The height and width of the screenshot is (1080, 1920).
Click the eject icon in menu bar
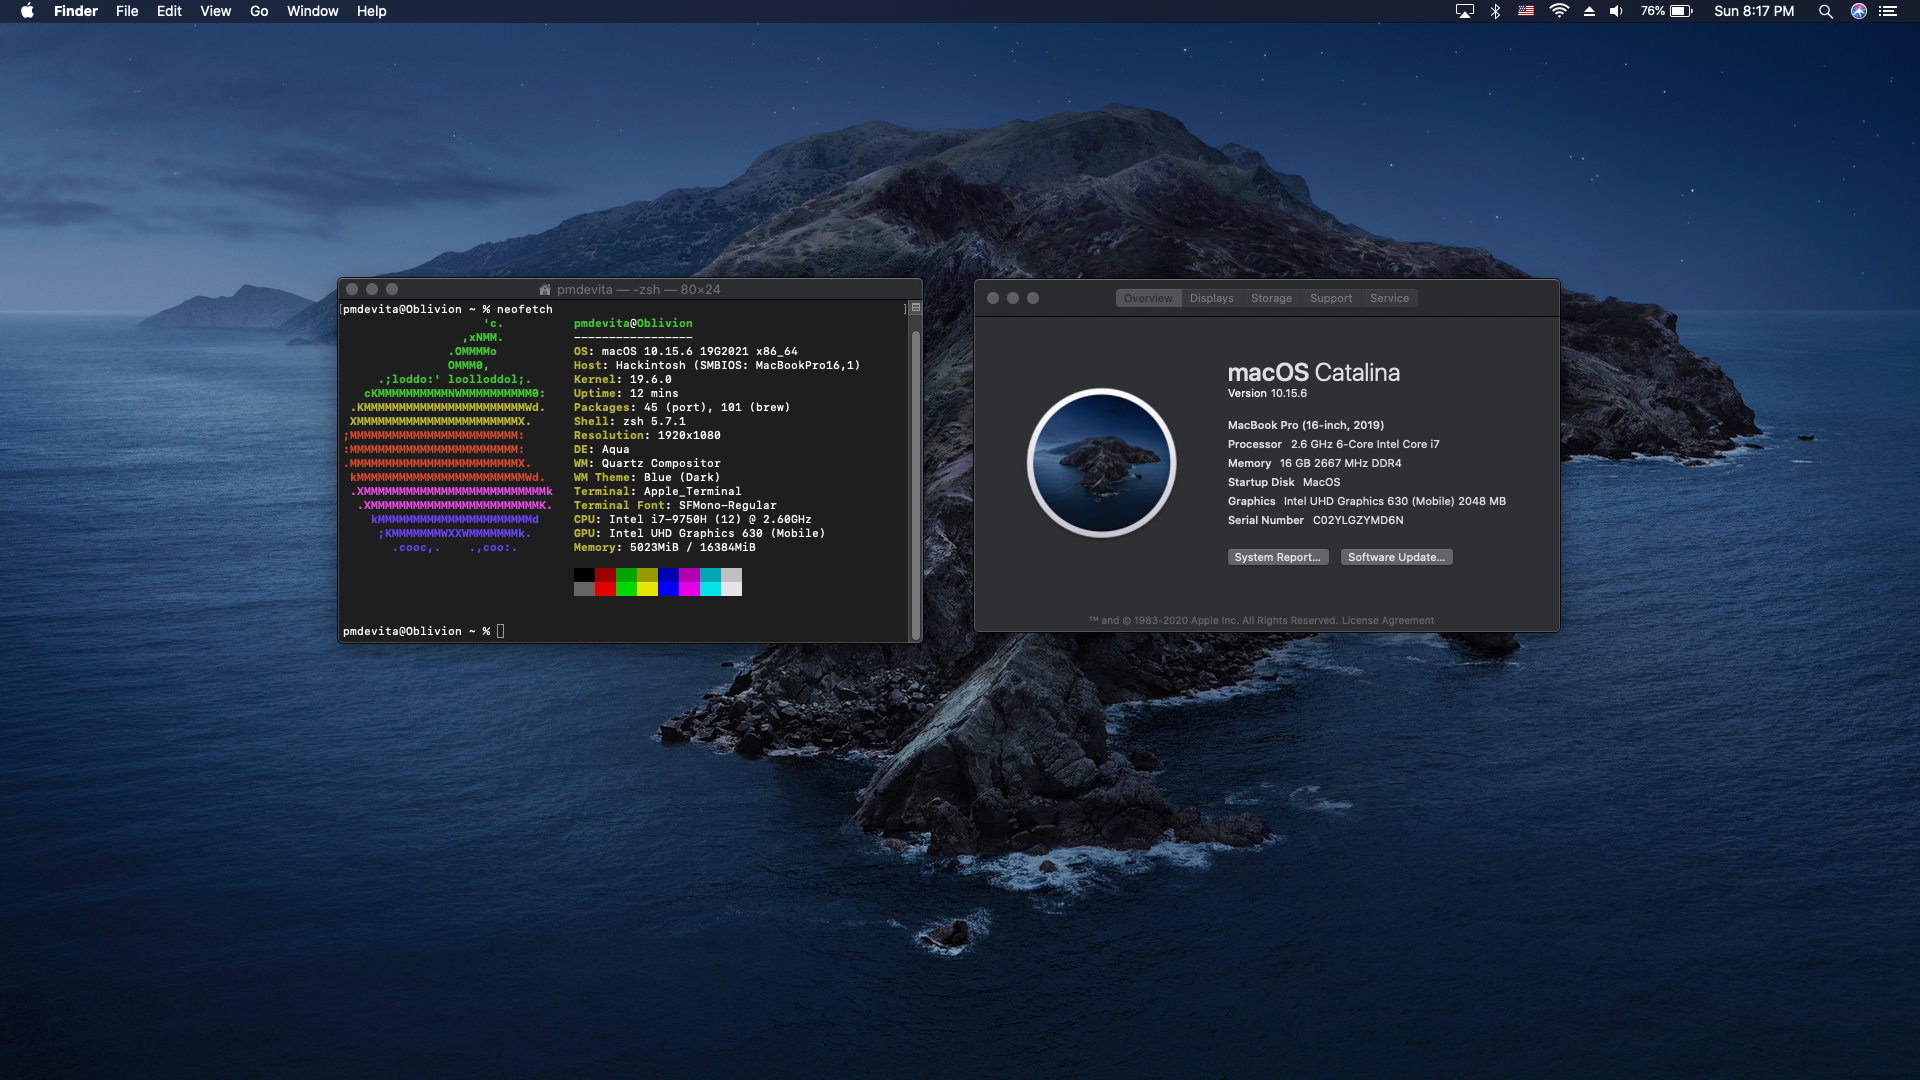1589,11
